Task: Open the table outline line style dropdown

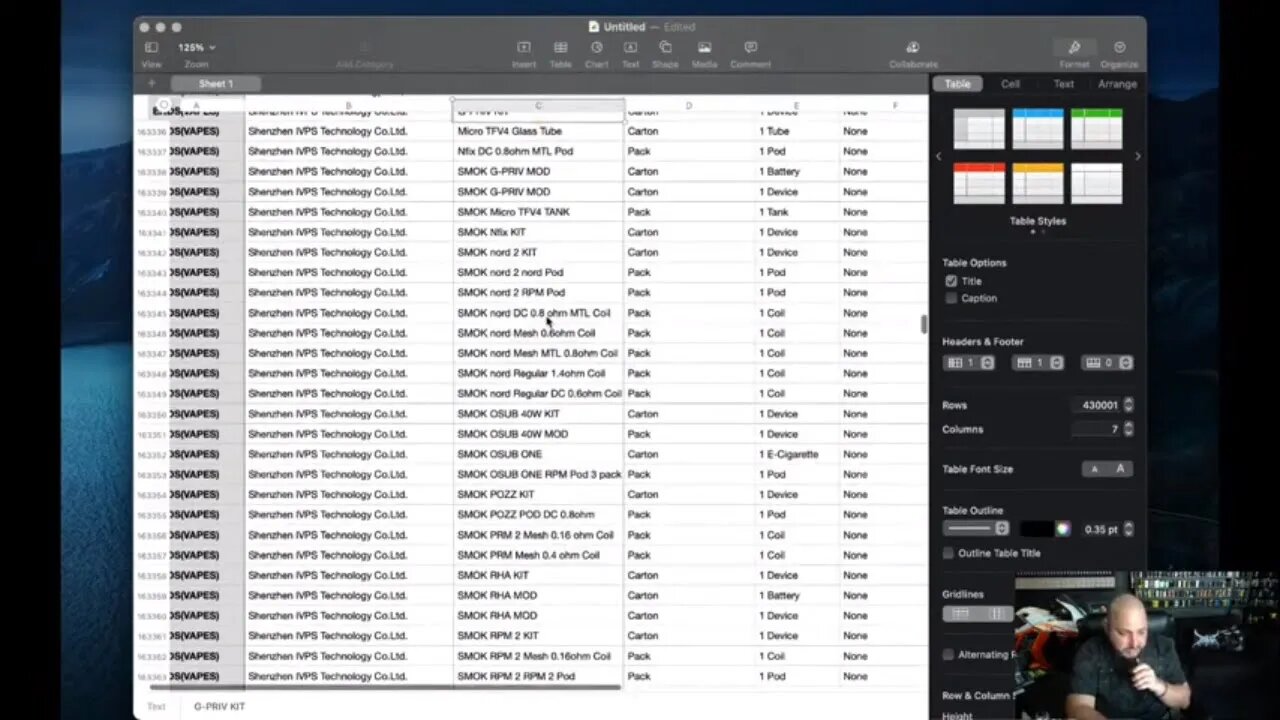Action: 977,529
